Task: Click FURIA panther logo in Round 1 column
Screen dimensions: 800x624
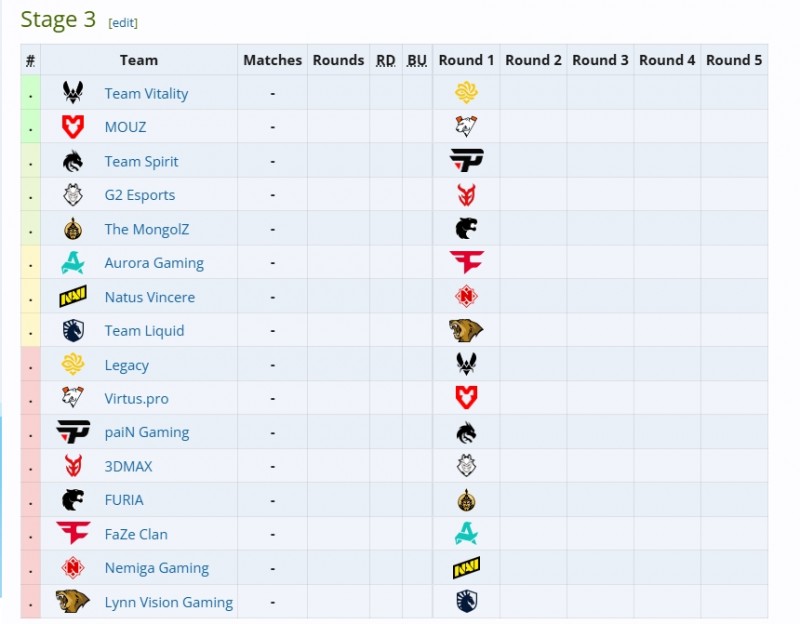Action: pyautogui.click(x=466, y=229)
